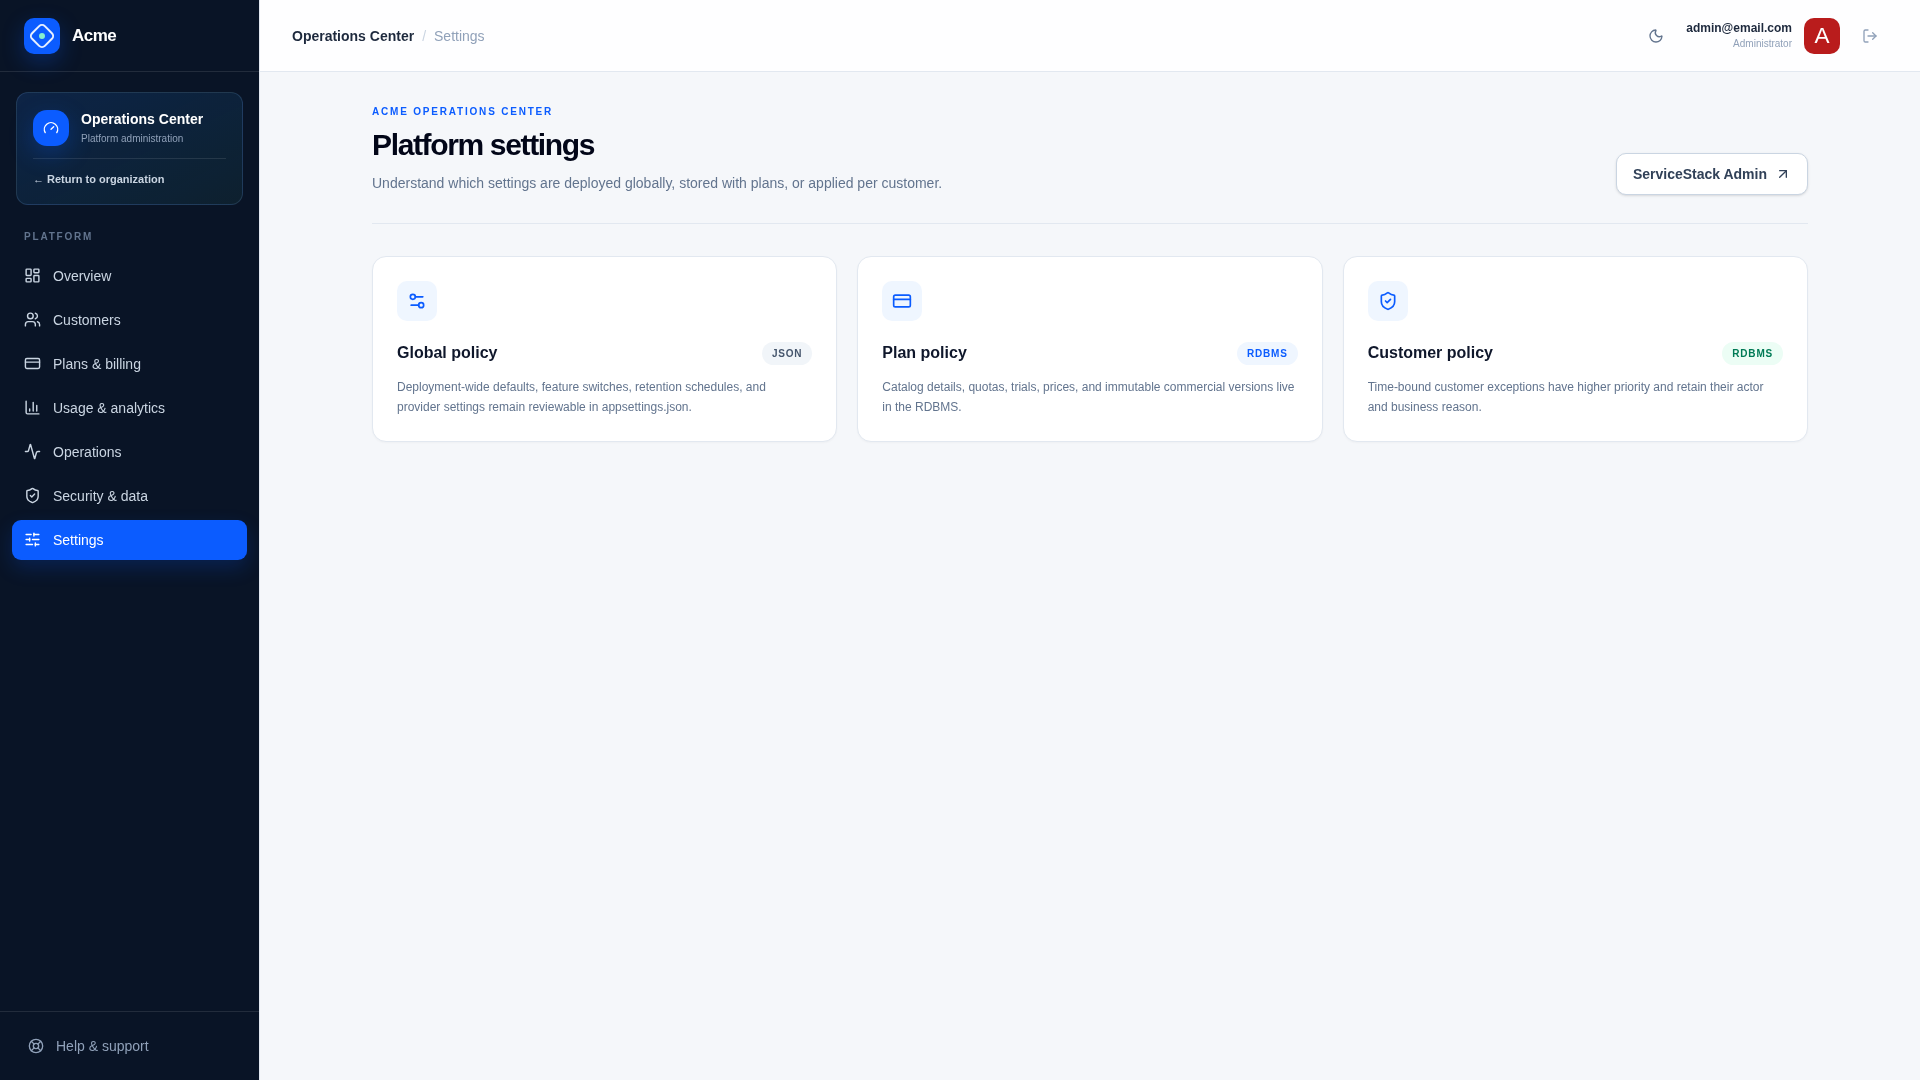Image resolution: width=1920 pixels, height=1080 pixels.
Task: Click the Plan policy card title
Action: coord(924,353)
